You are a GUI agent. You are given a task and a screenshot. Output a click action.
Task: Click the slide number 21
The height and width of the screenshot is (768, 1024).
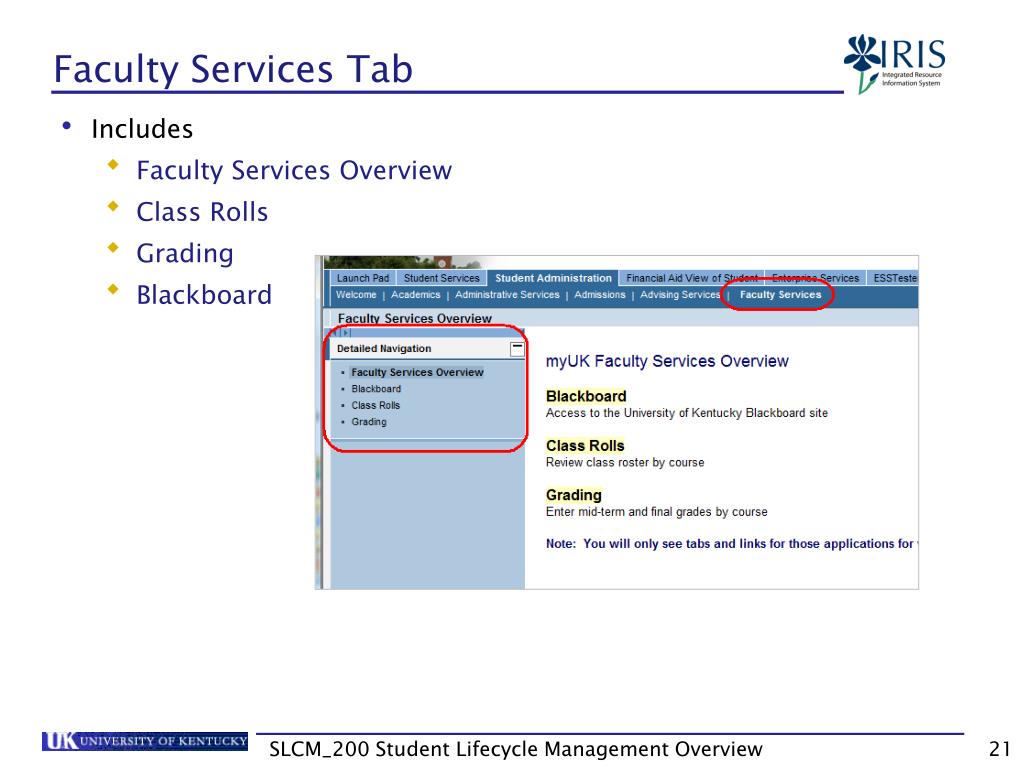click(x=1000, y=749)
